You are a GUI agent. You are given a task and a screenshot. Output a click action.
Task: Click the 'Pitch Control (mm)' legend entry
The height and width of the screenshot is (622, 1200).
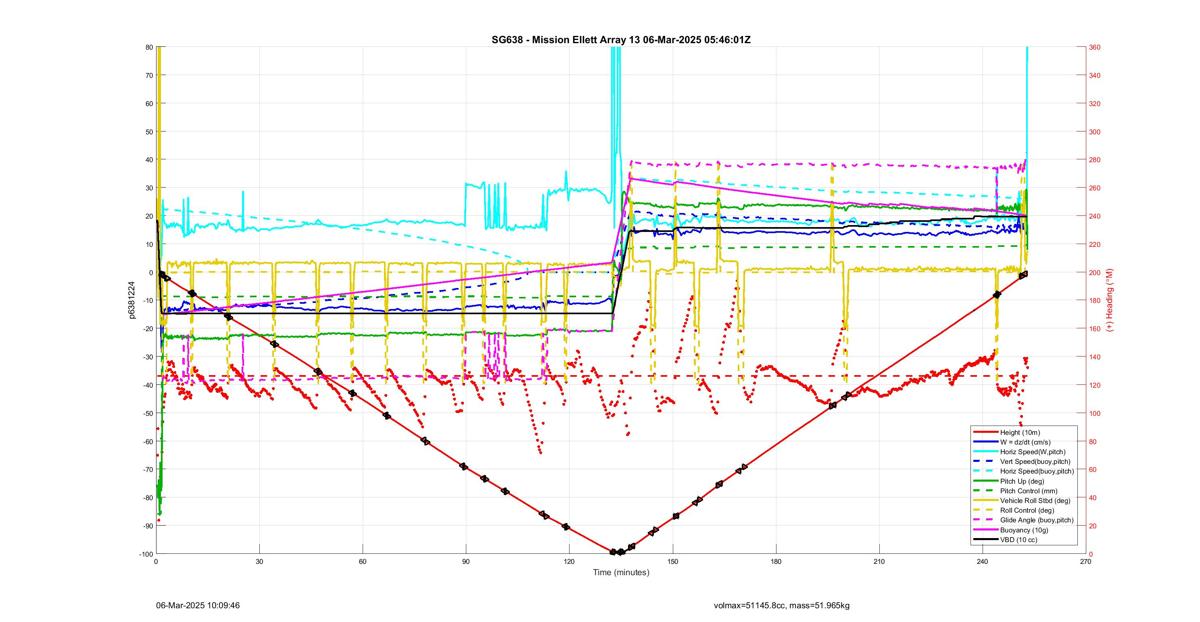pos(1029,491)
